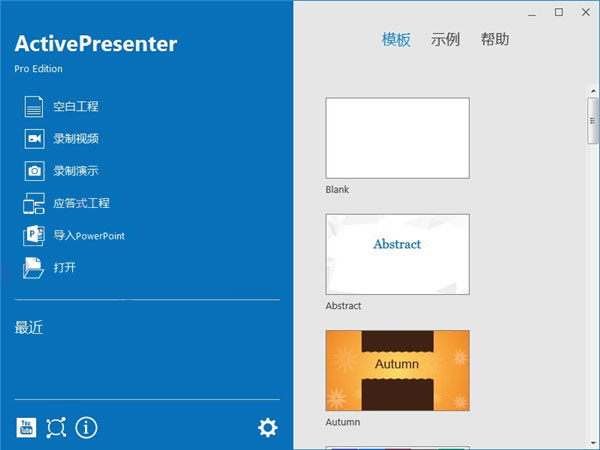Click the PowerPoint import icon
Screen dimensions: 600x450
[x=34, y=235]
